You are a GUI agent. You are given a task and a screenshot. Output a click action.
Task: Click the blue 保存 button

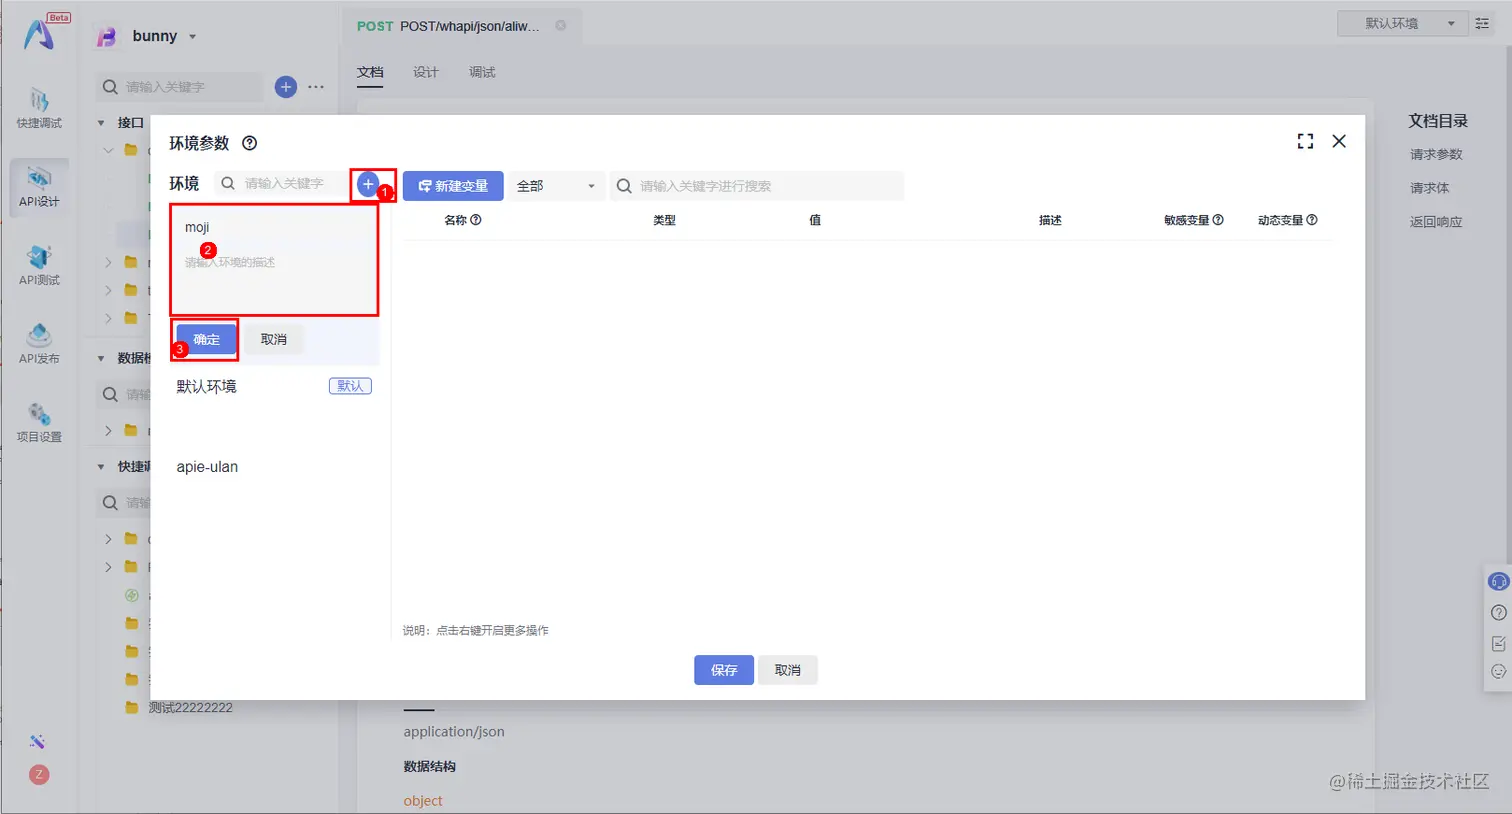pyautogui.click(x=724, y=670)
